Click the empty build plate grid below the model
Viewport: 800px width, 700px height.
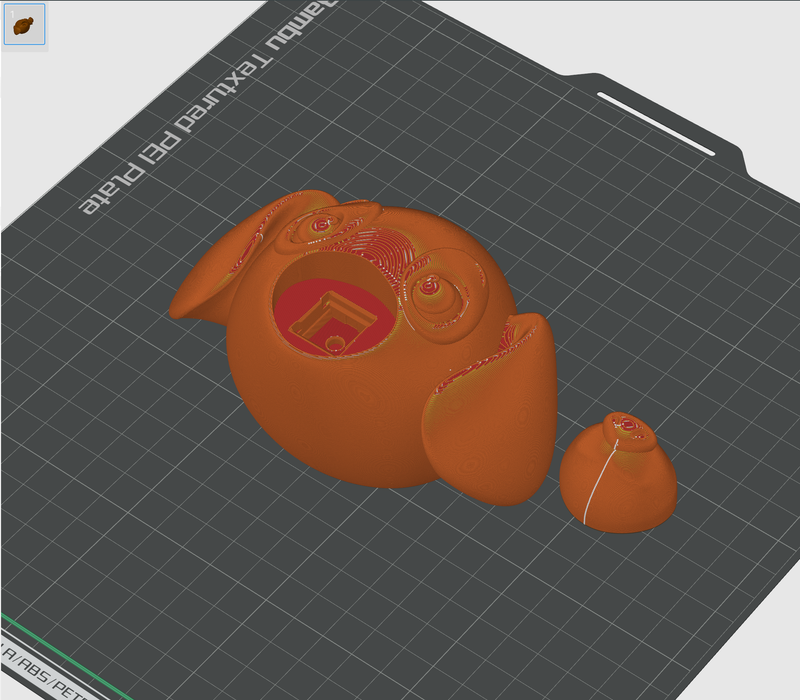pos(350,580)
